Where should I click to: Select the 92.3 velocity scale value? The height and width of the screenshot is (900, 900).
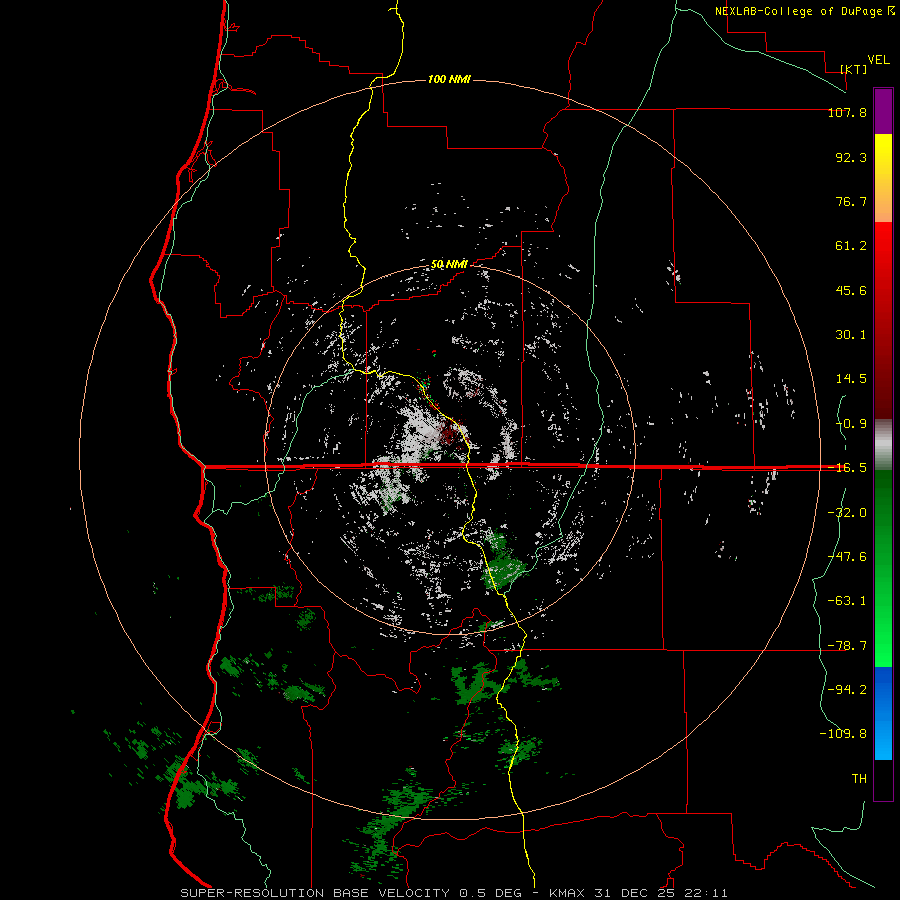point(851,157)
